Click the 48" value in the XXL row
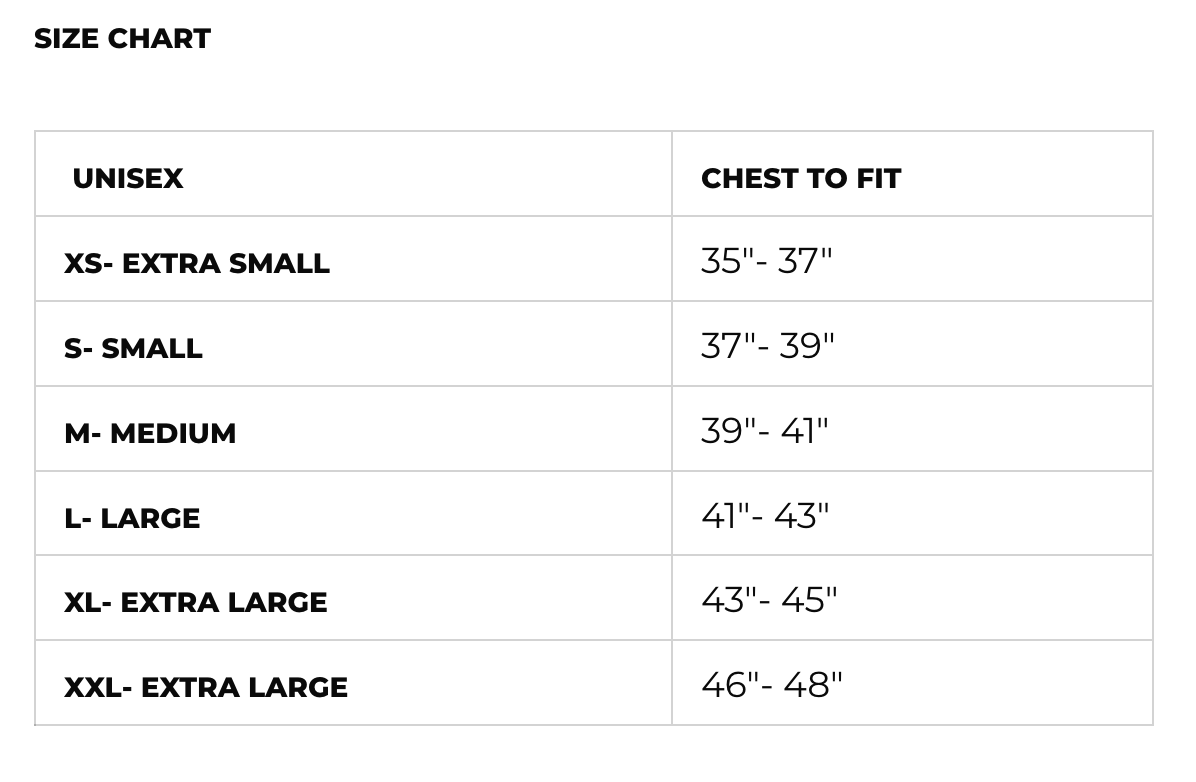The image size is (1196, 782). pos(813,686)
